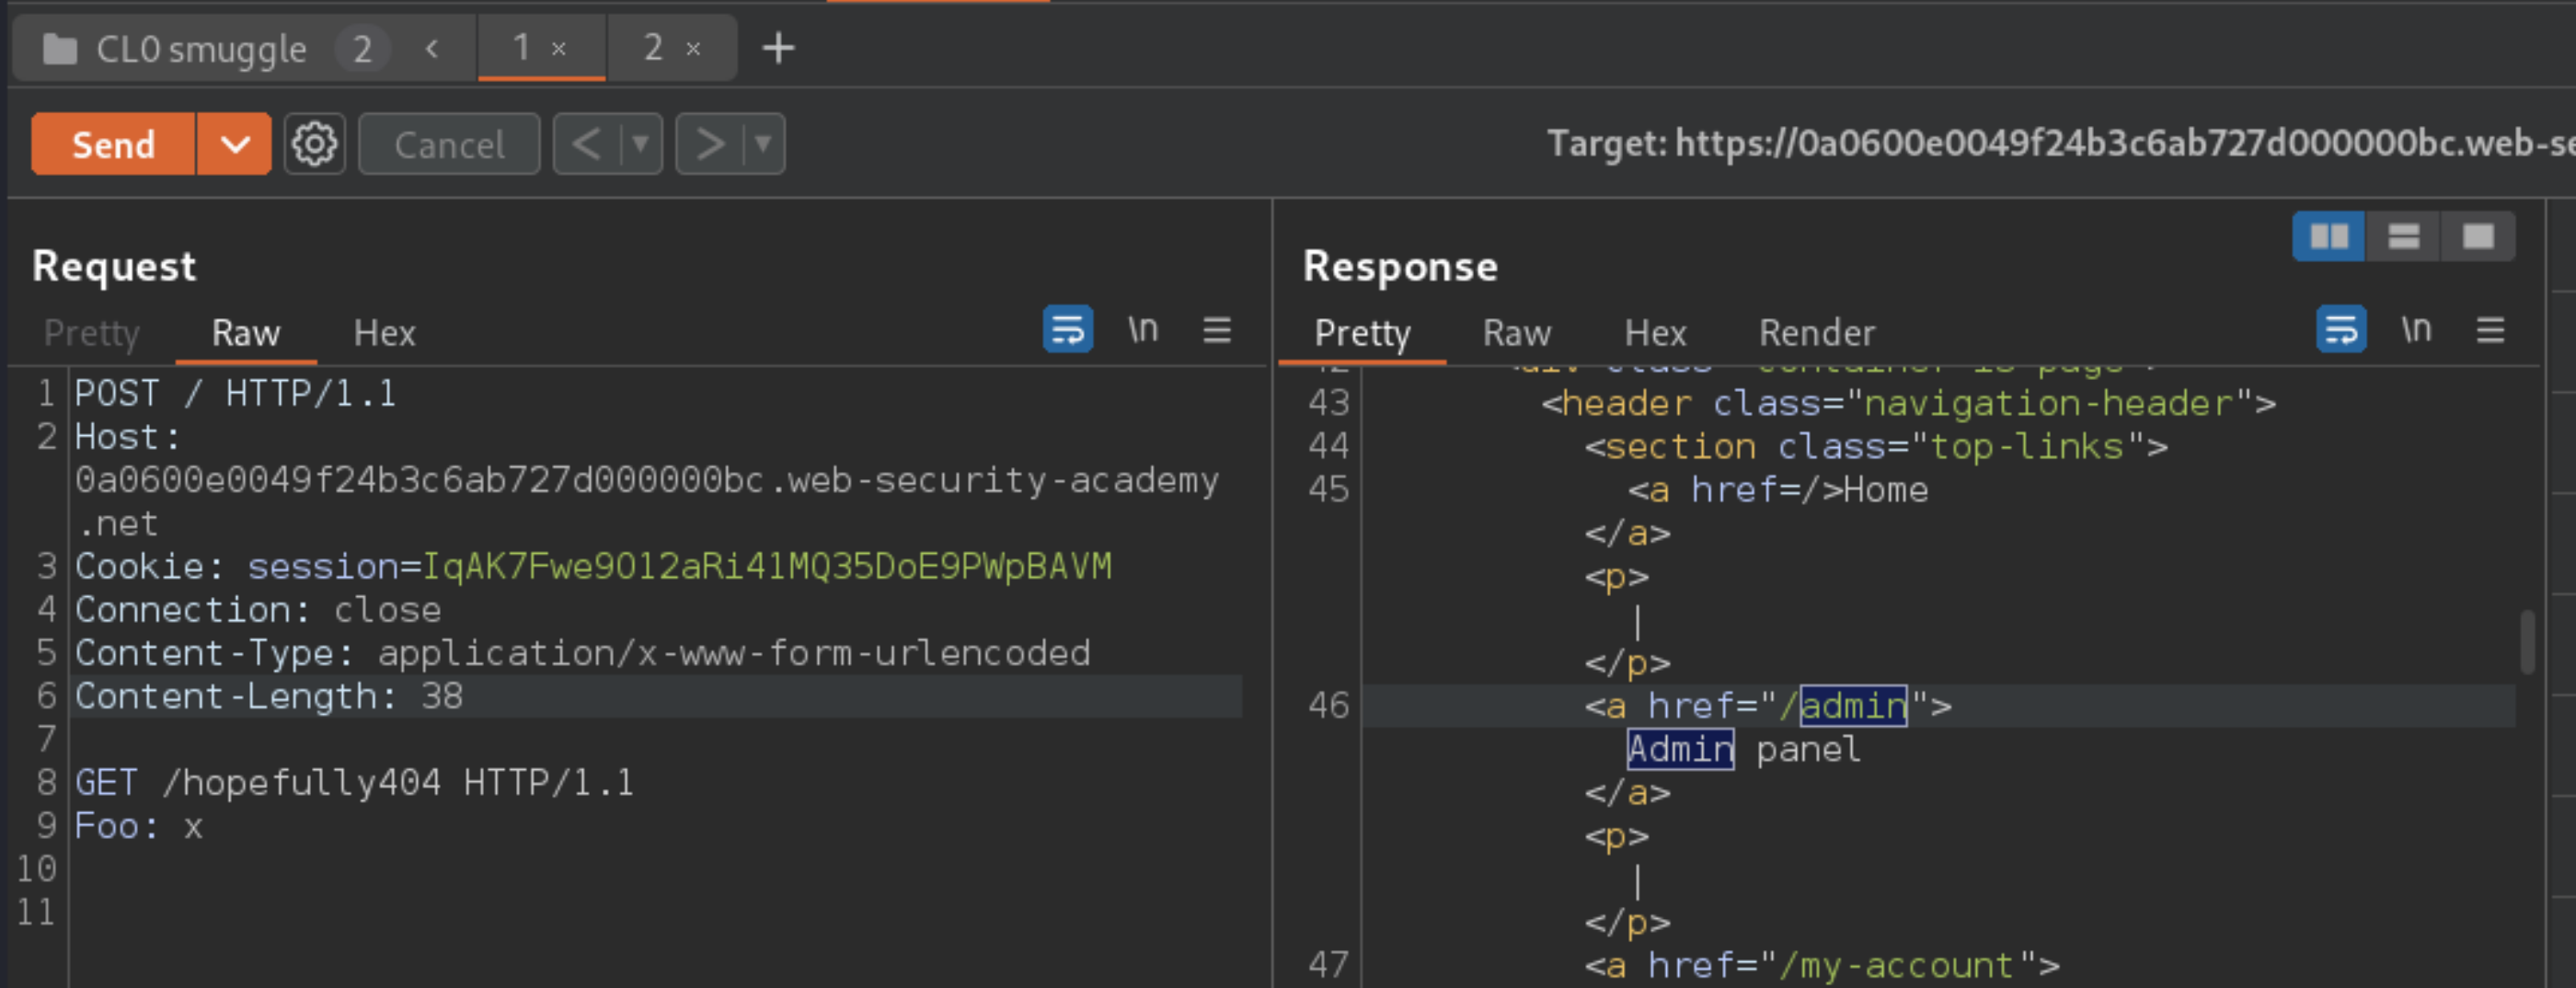
Task: Open the back history dropdown arrow
Action: pos(640,145)
